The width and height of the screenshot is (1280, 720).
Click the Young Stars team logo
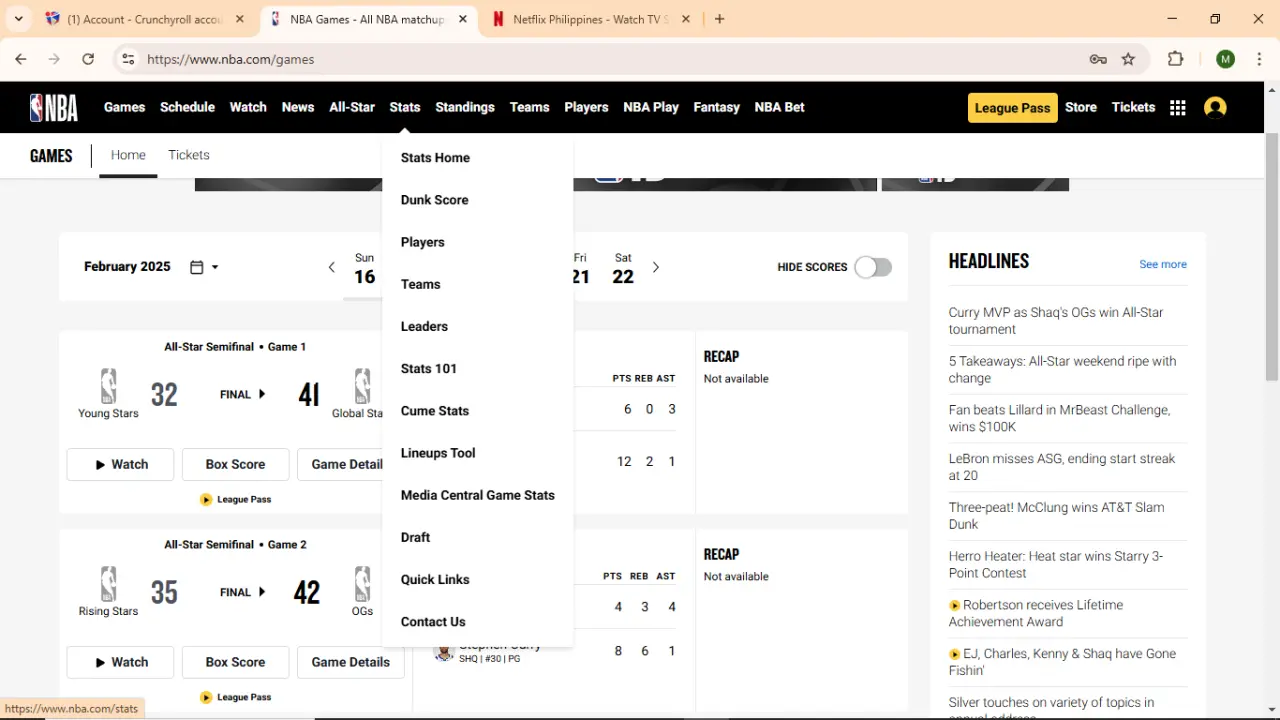pyautogui.click(x=108, y=386)
